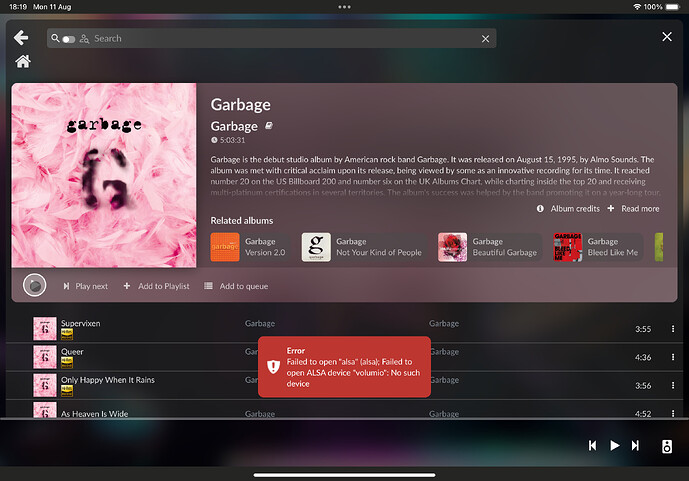Play the album with round play button
Screen dimensions: 689x481
click(x=35, y=286)
